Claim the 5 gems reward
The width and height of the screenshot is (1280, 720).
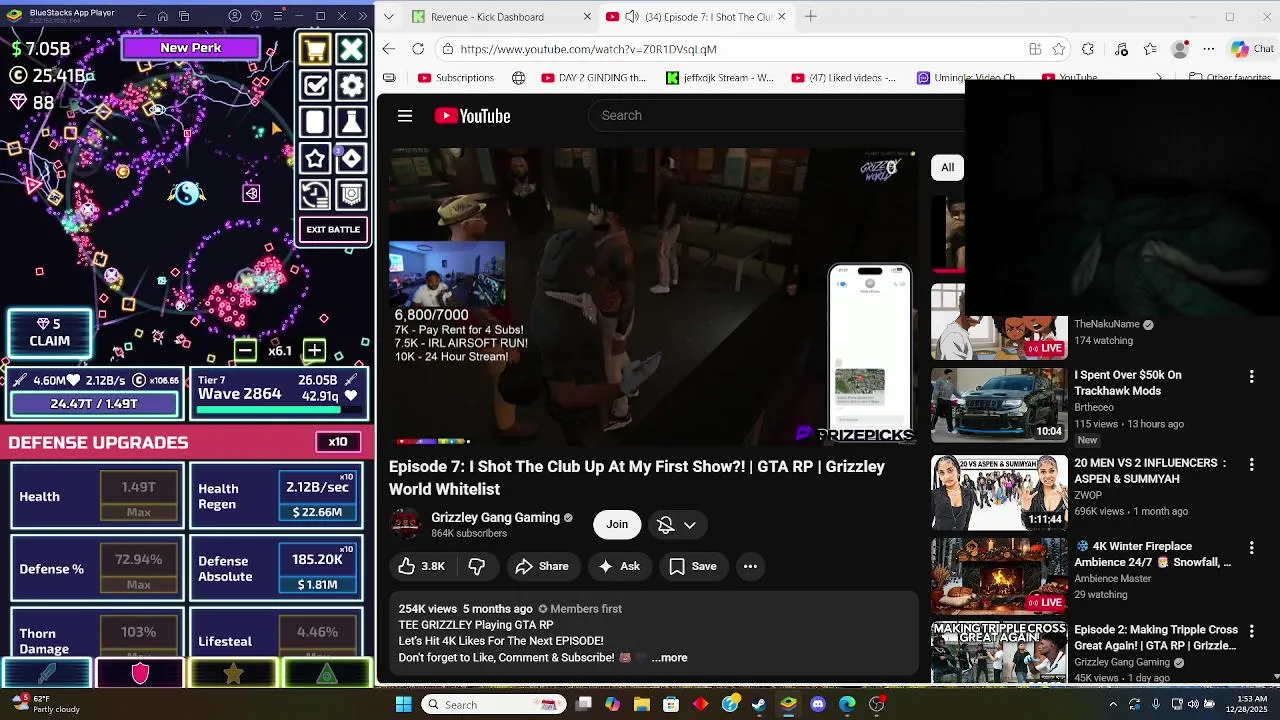49,333
